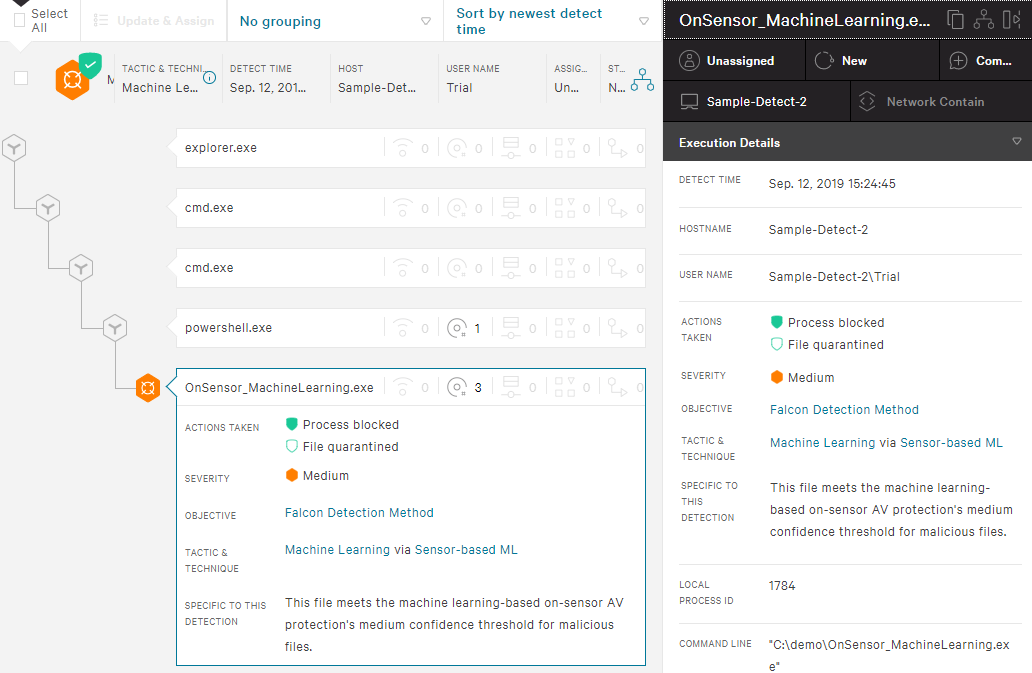The image size is (1032, 673).
Task: Click the child-process arrow icon on second cmd.exe row
Action: (x=617, y=268)
